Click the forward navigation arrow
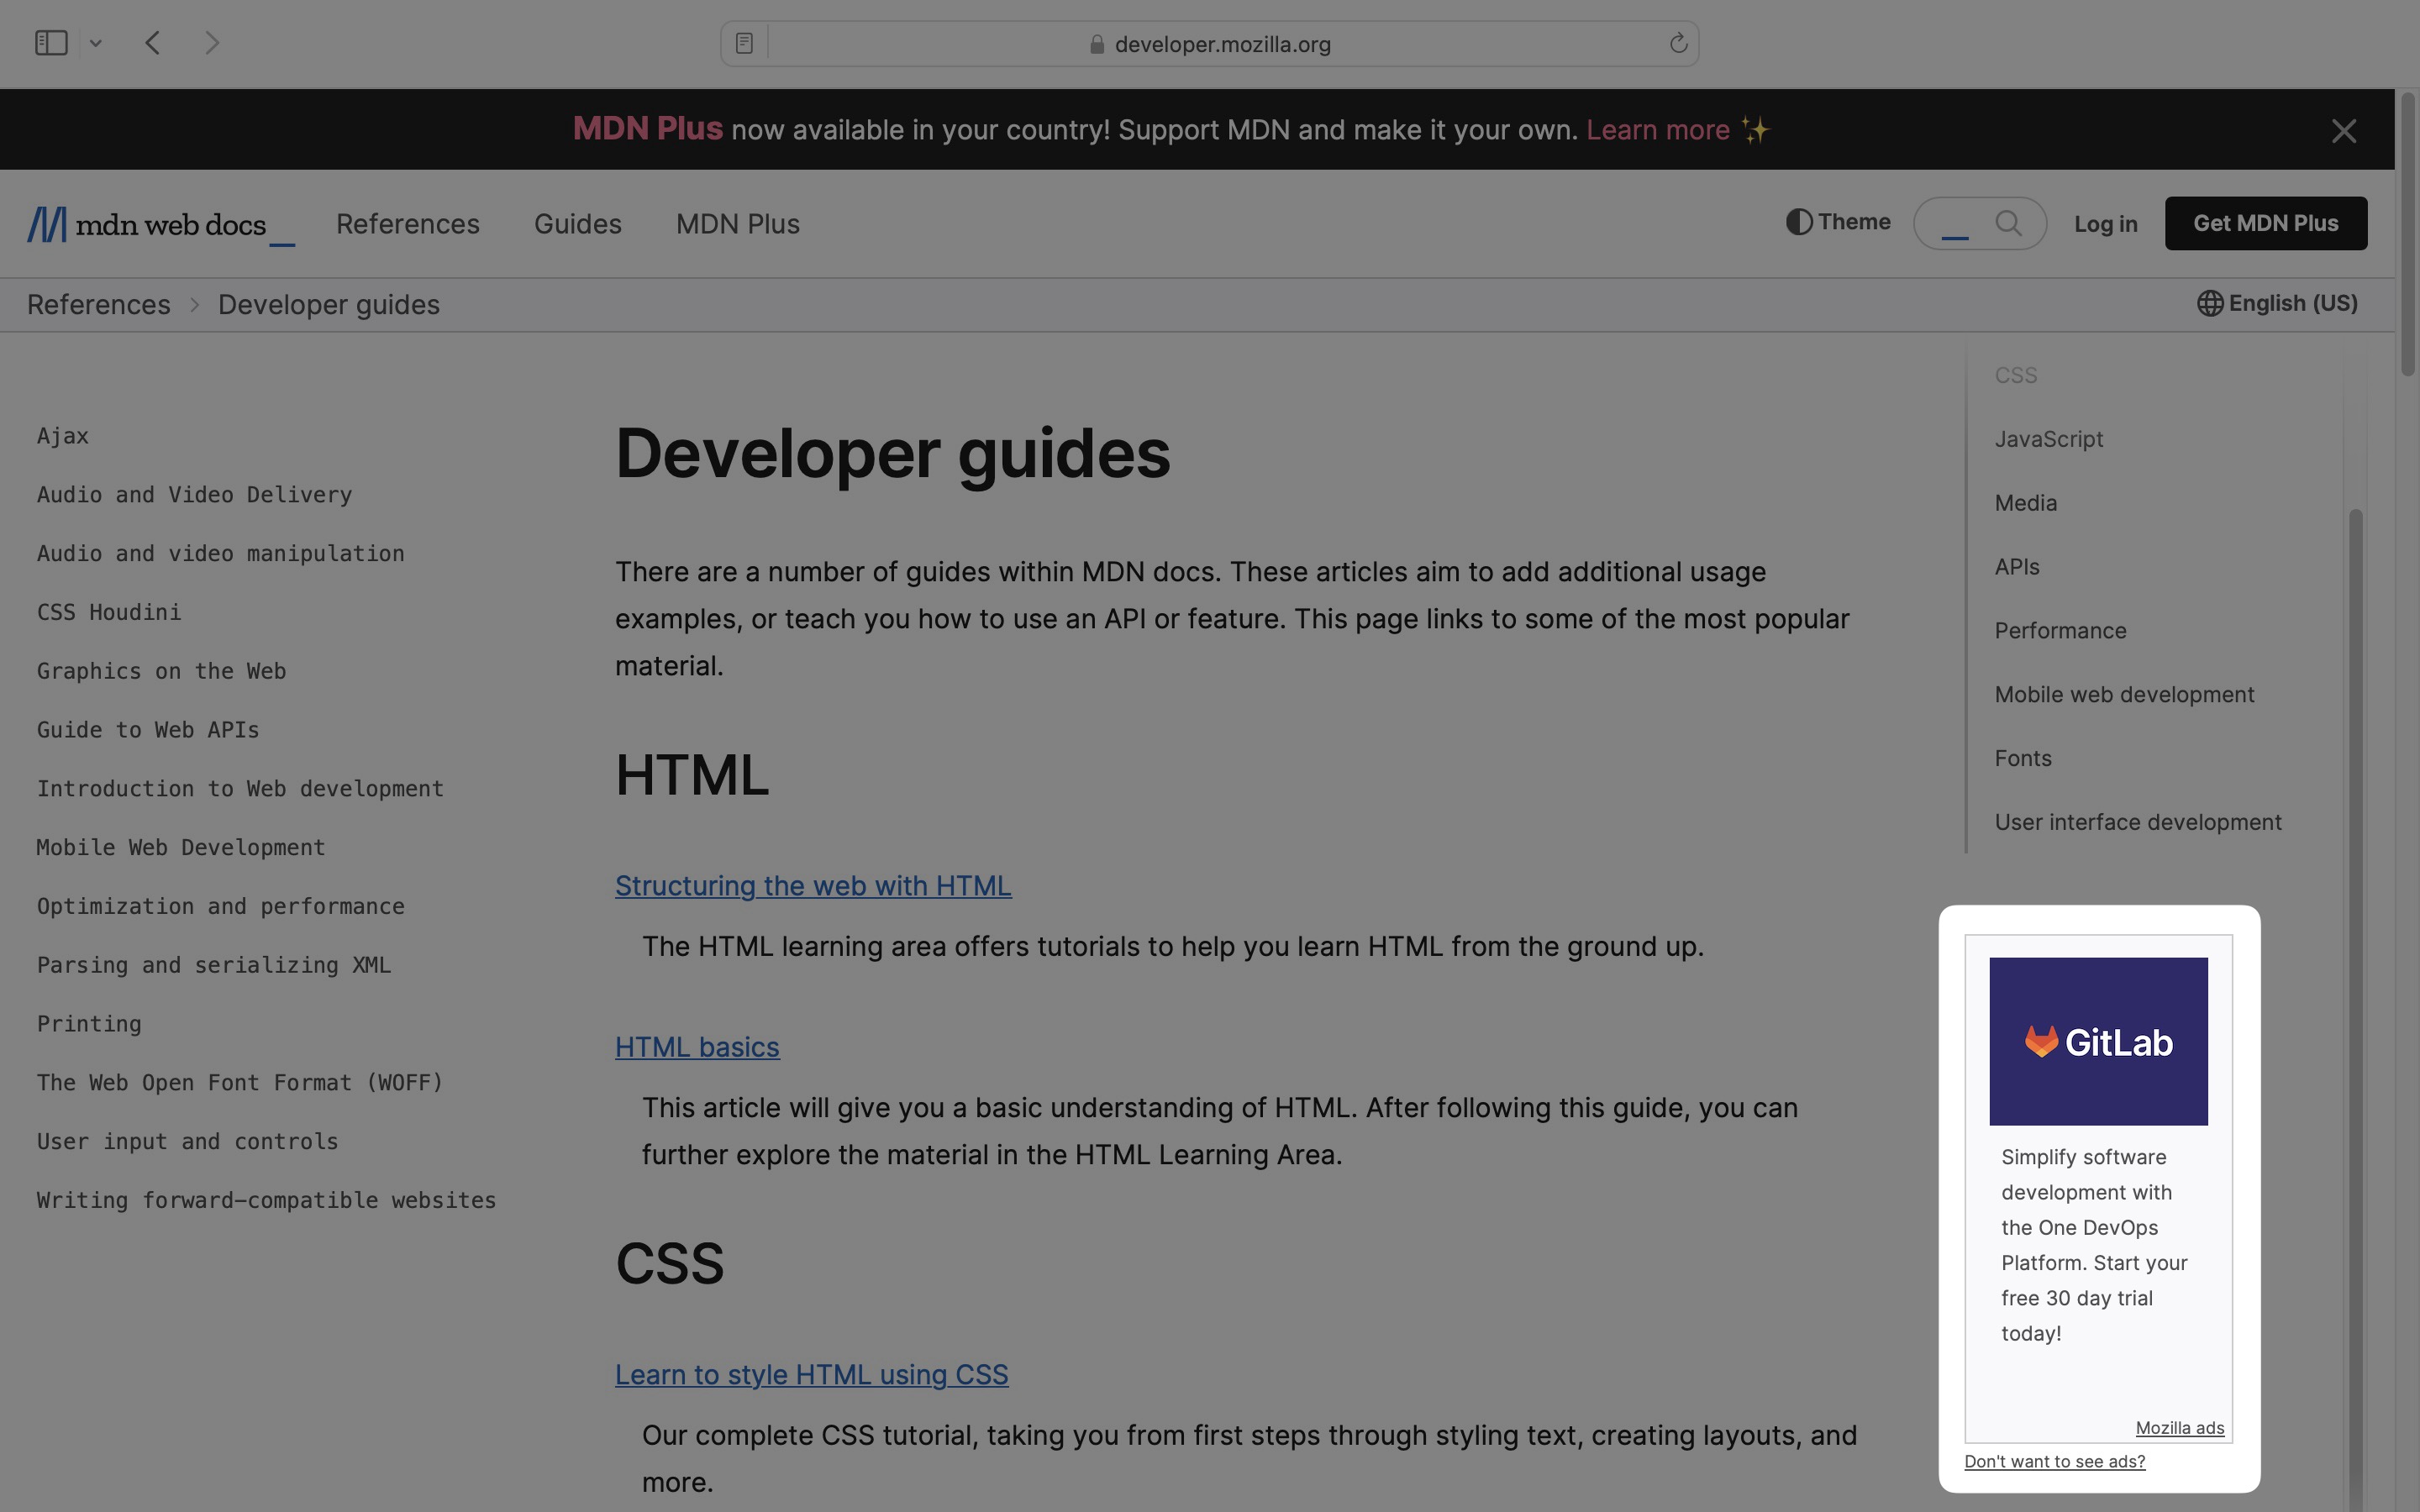This screenshot has width=2420, height=1512. 211,43
